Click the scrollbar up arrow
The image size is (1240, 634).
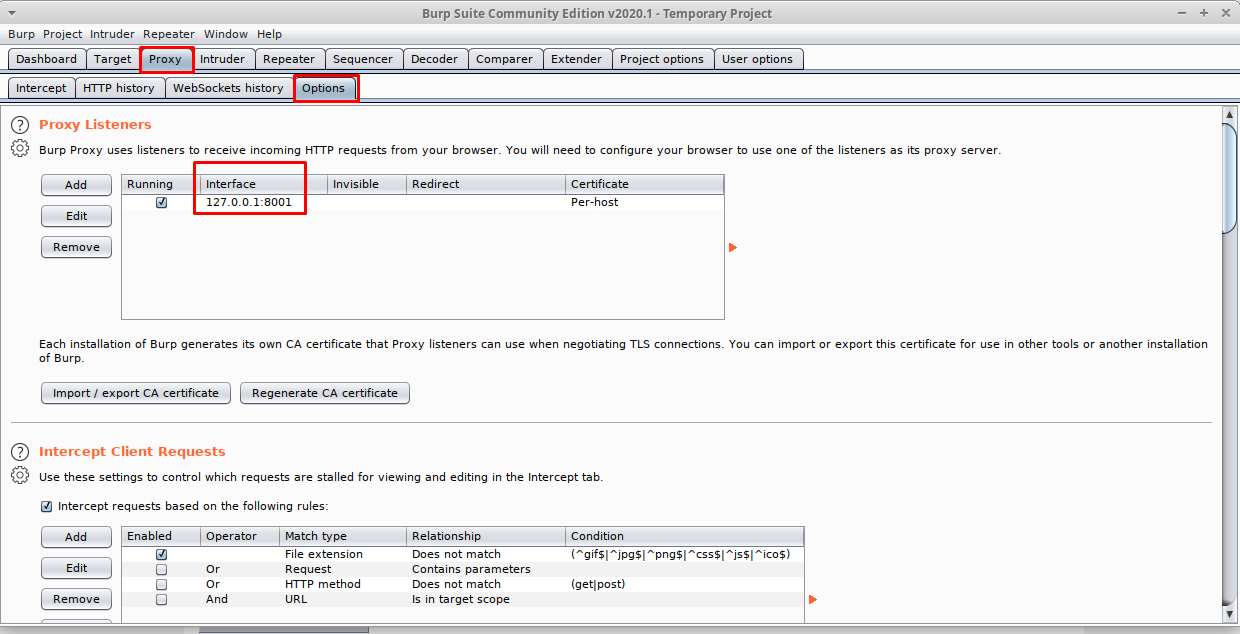click(1230, 116)
